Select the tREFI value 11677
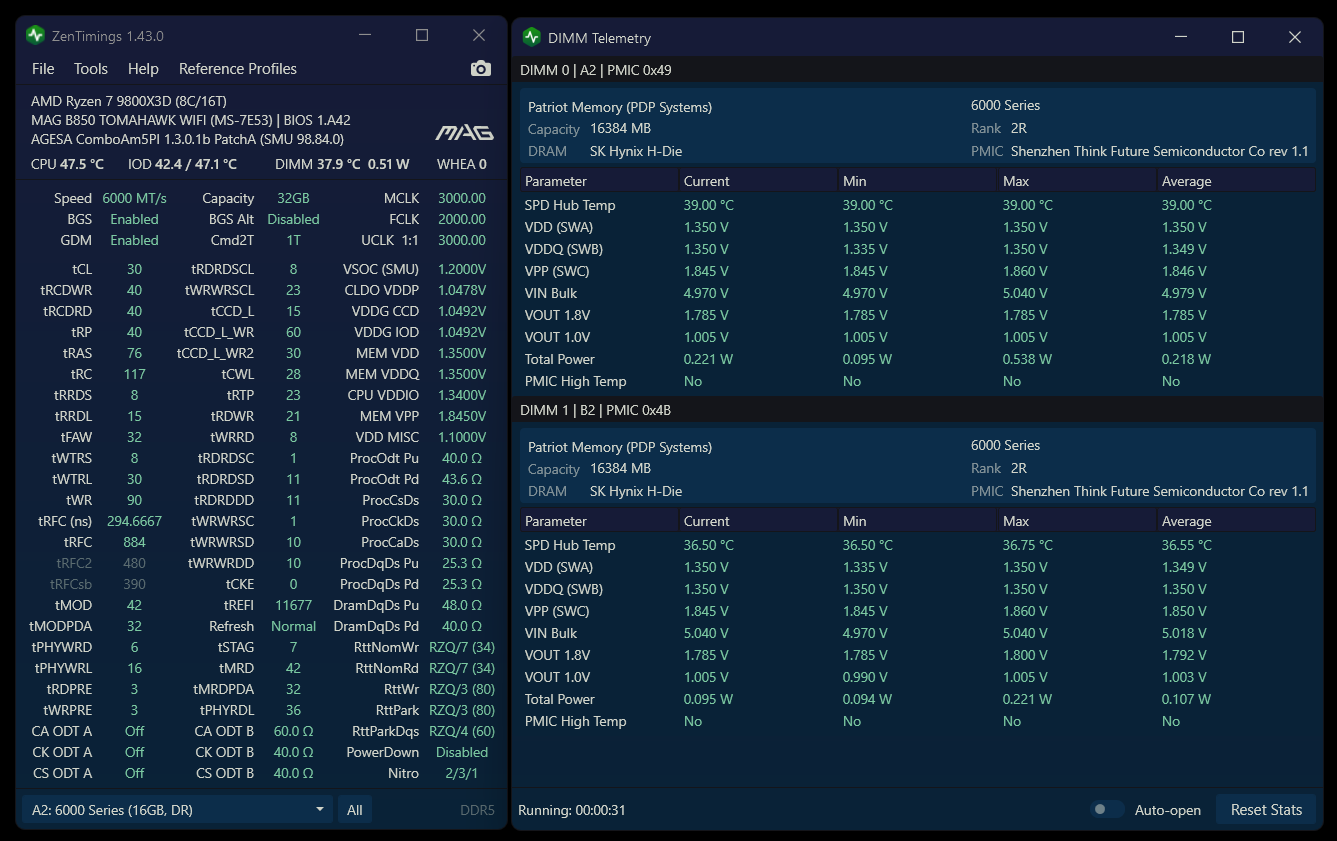The width and height of the screenshot is (1337, 841). pos(293,605)
